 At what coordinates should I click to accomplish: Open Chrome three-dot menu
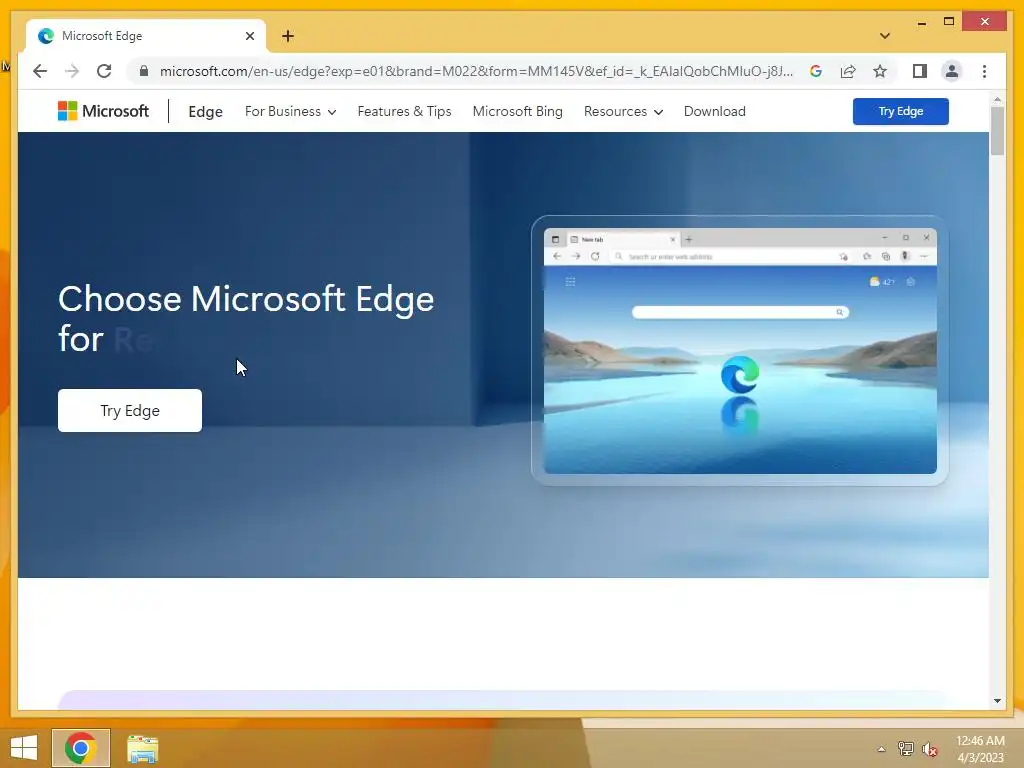[984, 71]
